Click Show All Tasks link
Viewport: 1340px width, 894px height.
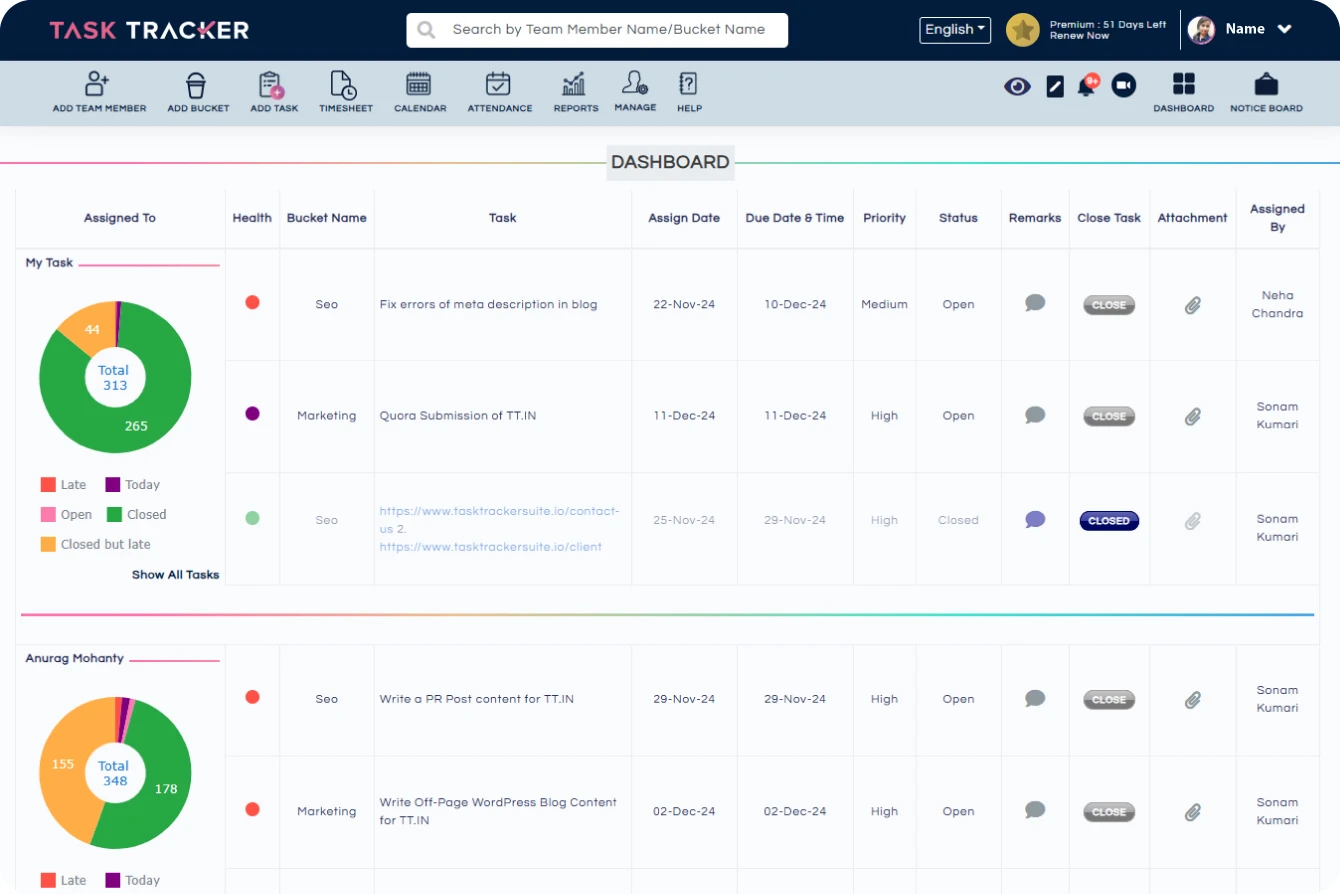[x=175, y=575]
